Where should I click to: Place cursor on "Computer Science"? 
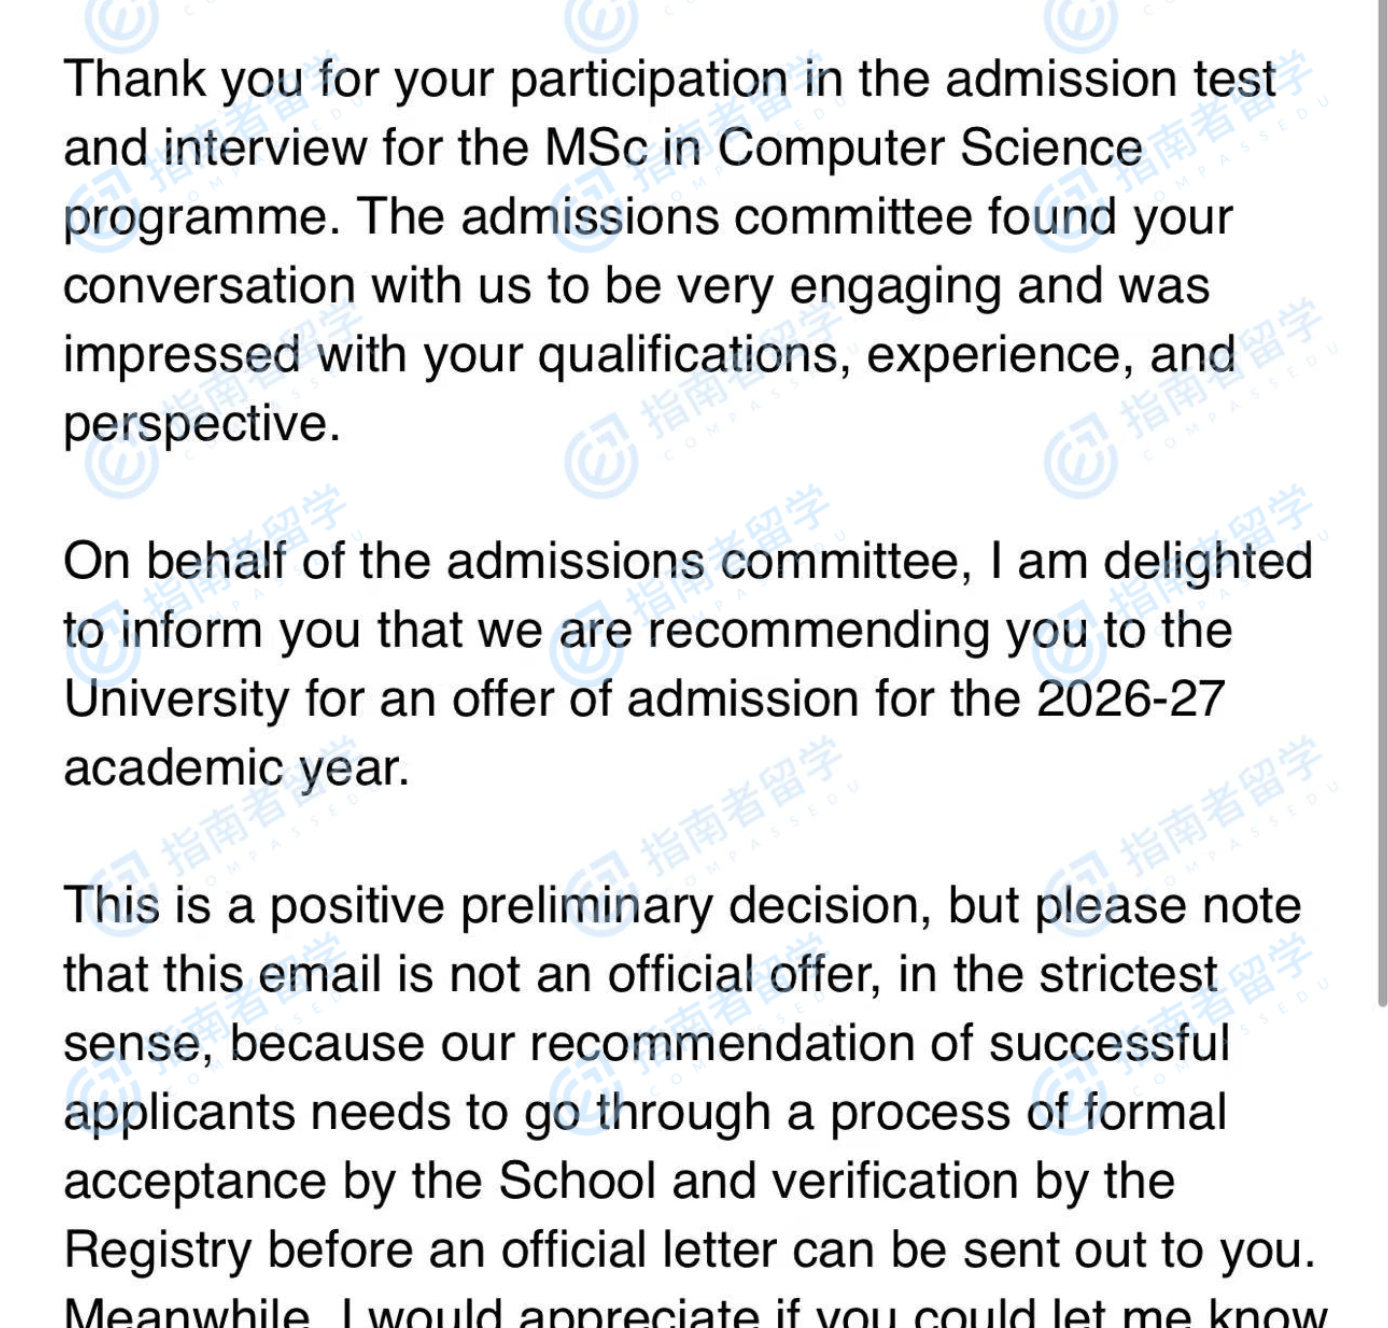point(929,148)
